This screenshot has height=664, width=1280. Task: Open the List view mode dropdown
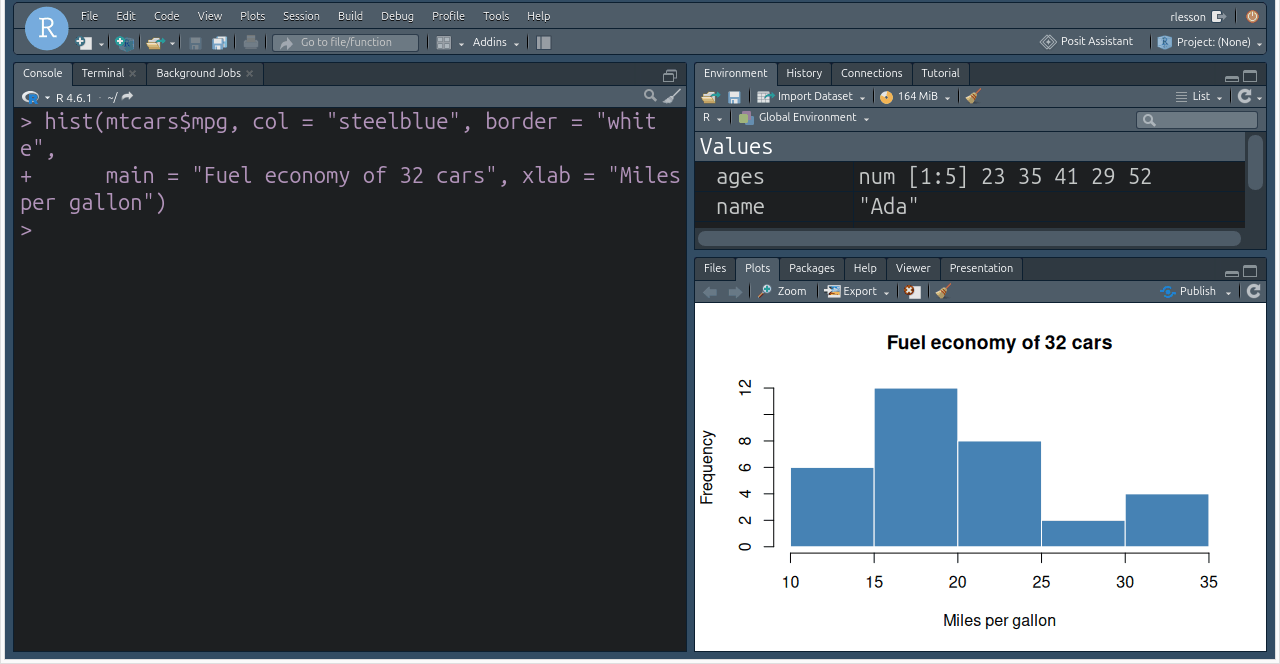[1201, 96]
